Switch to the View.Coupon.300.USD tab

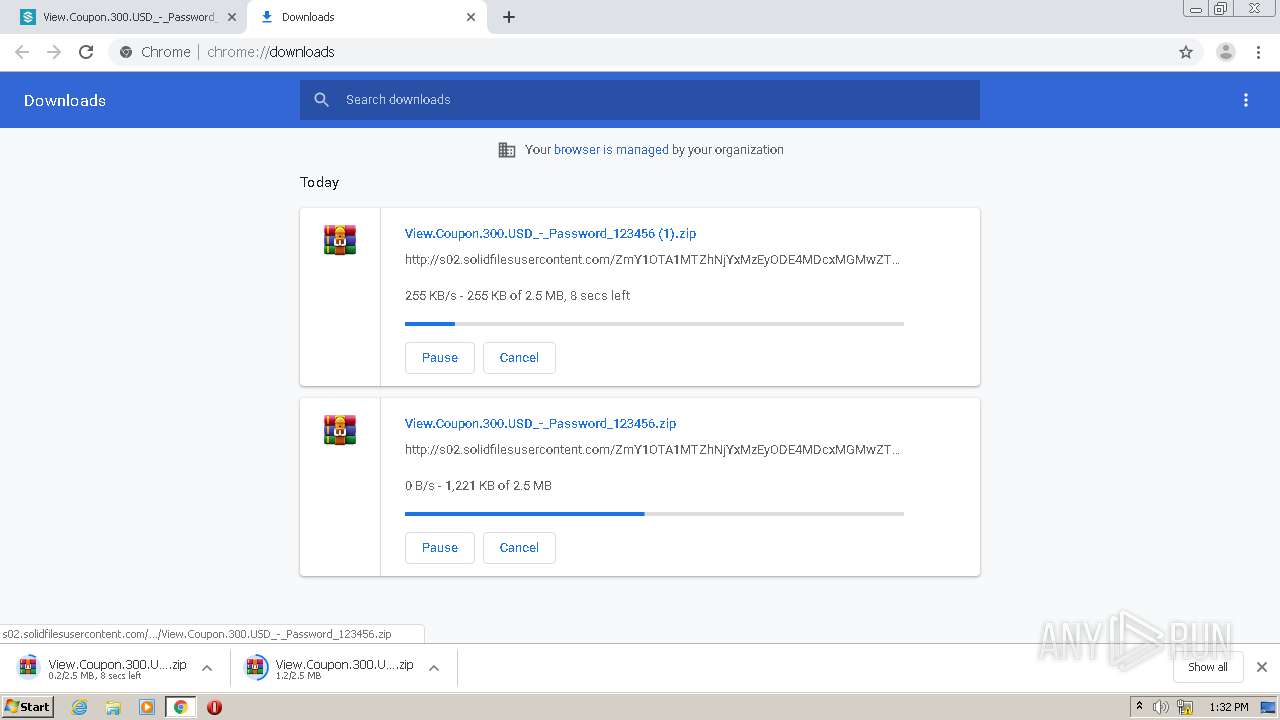128,17
